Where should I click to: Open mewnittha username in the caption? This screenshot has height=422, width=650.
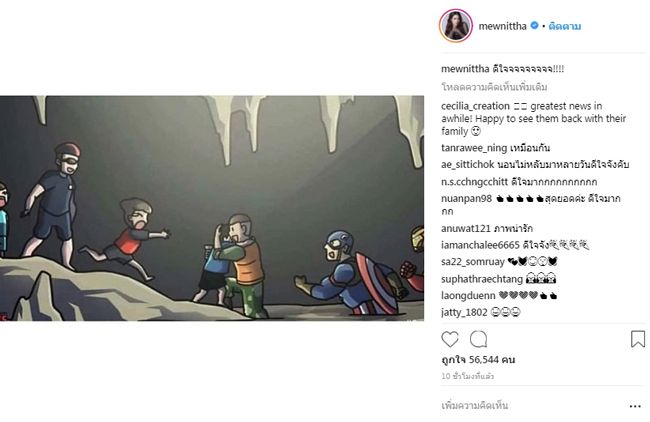pos(465,69)
